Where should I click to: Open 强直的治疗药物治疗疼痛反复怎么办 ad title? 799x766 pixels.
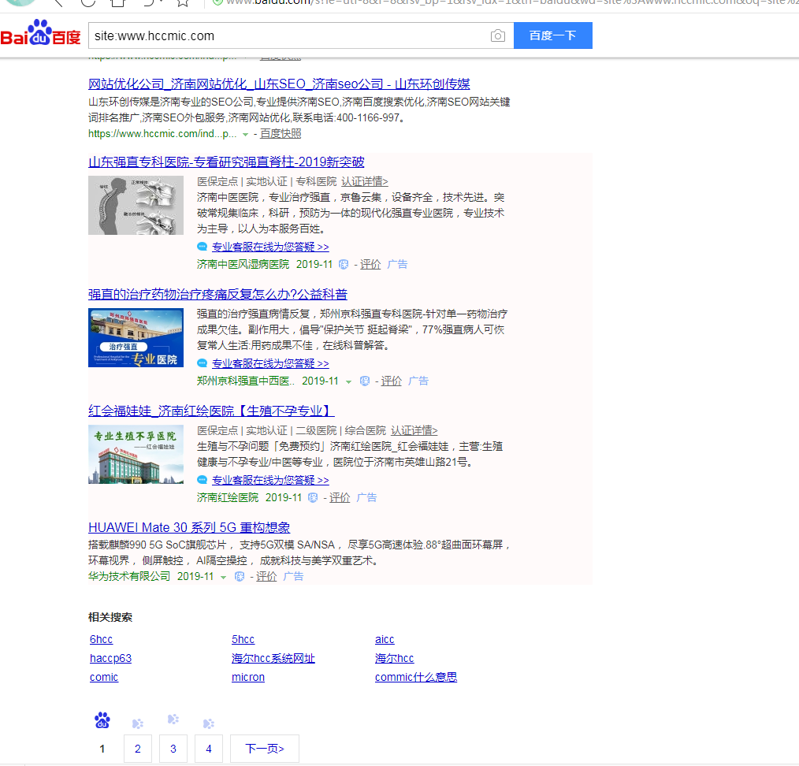[x=218, y=294]
